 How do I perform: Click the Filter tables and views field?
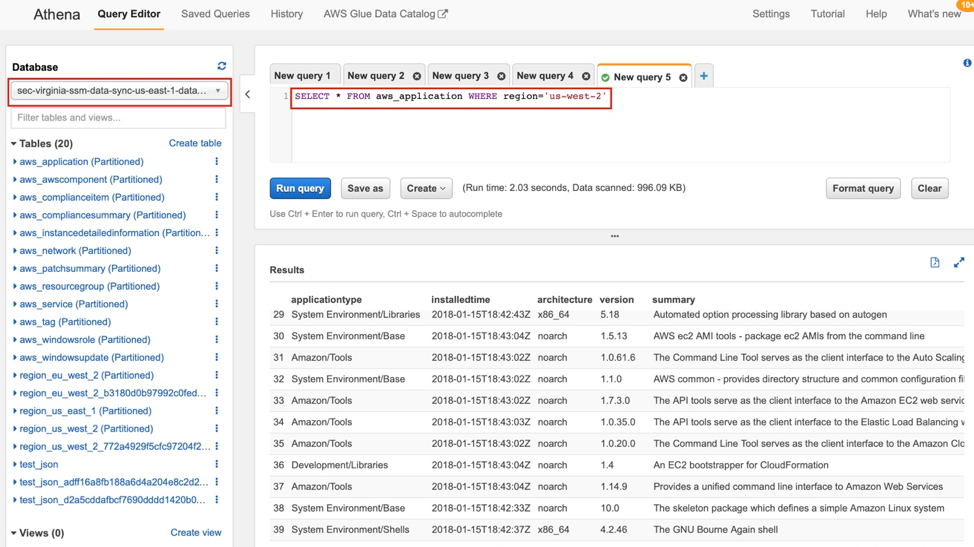point(118,118)
